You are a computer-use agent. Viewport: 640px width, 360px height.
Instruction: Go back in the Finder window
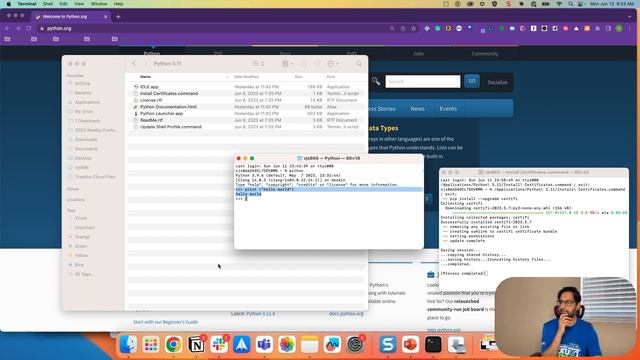click(134, 64)
